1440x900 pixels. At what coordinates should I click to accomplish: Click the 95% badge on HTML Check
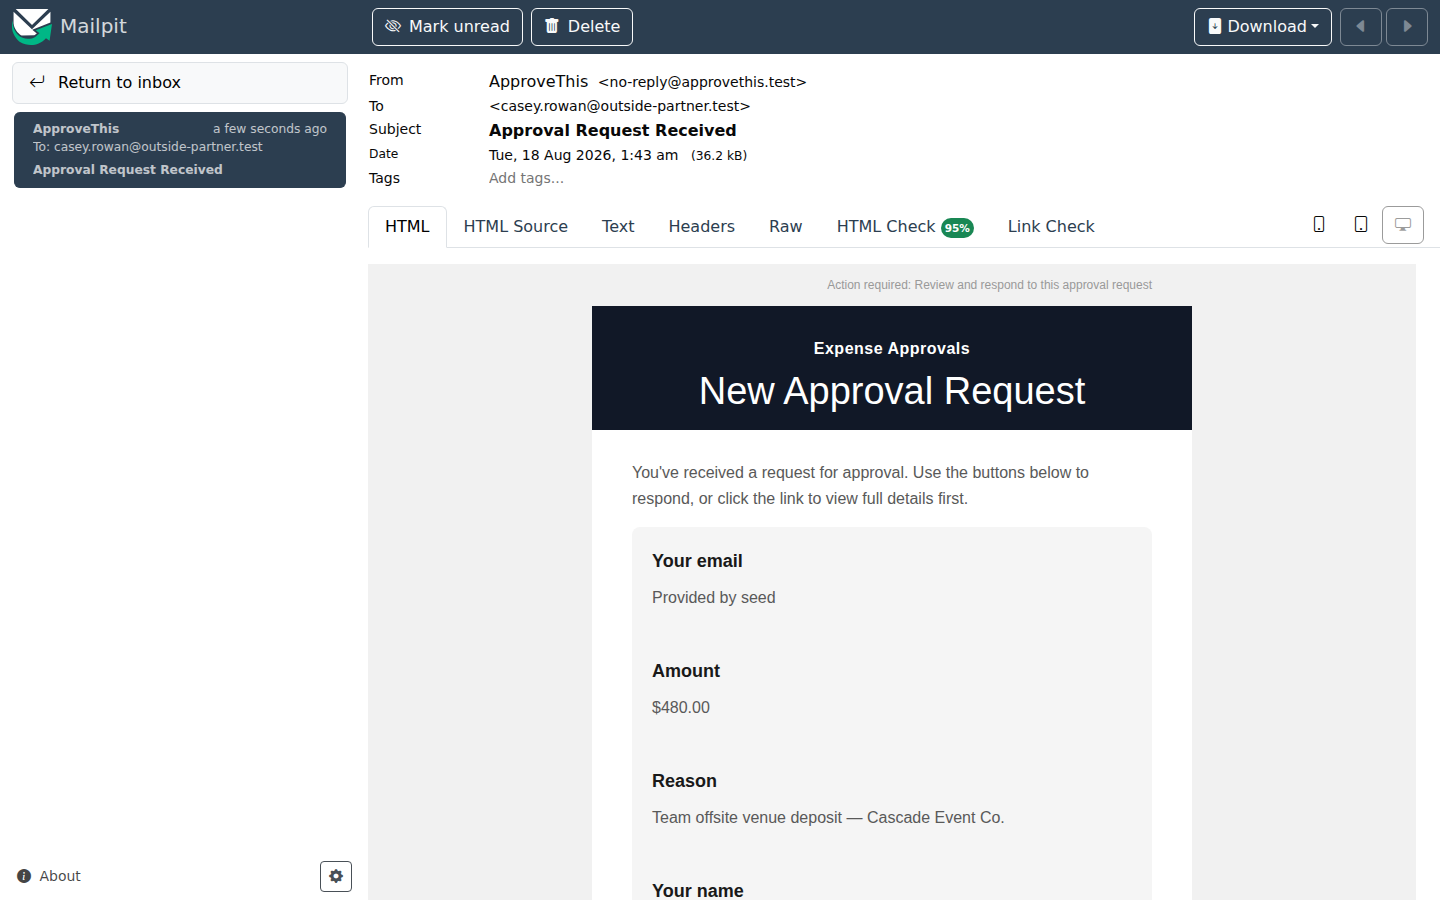tap(957, 228)
